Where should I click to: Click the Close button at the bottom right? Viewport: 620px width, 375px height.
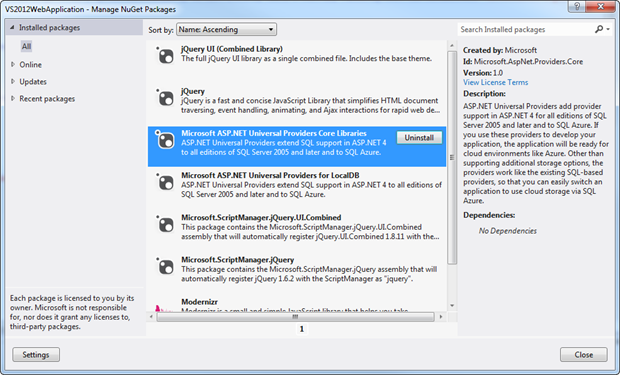click(584, 354)
